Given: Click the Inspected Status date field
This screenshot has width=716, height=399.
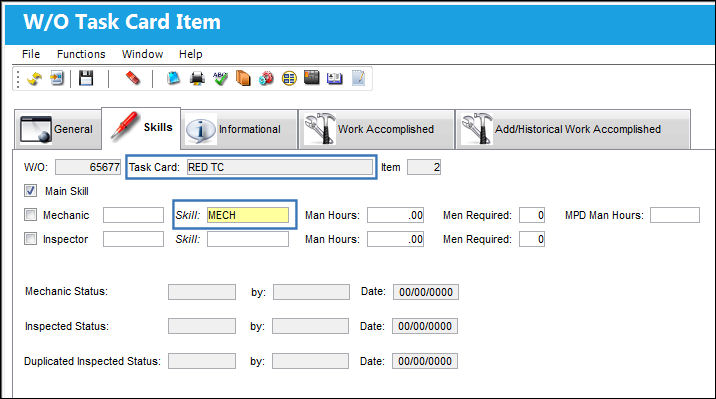Looking at the screenshot, I should (x=425, y=326).
